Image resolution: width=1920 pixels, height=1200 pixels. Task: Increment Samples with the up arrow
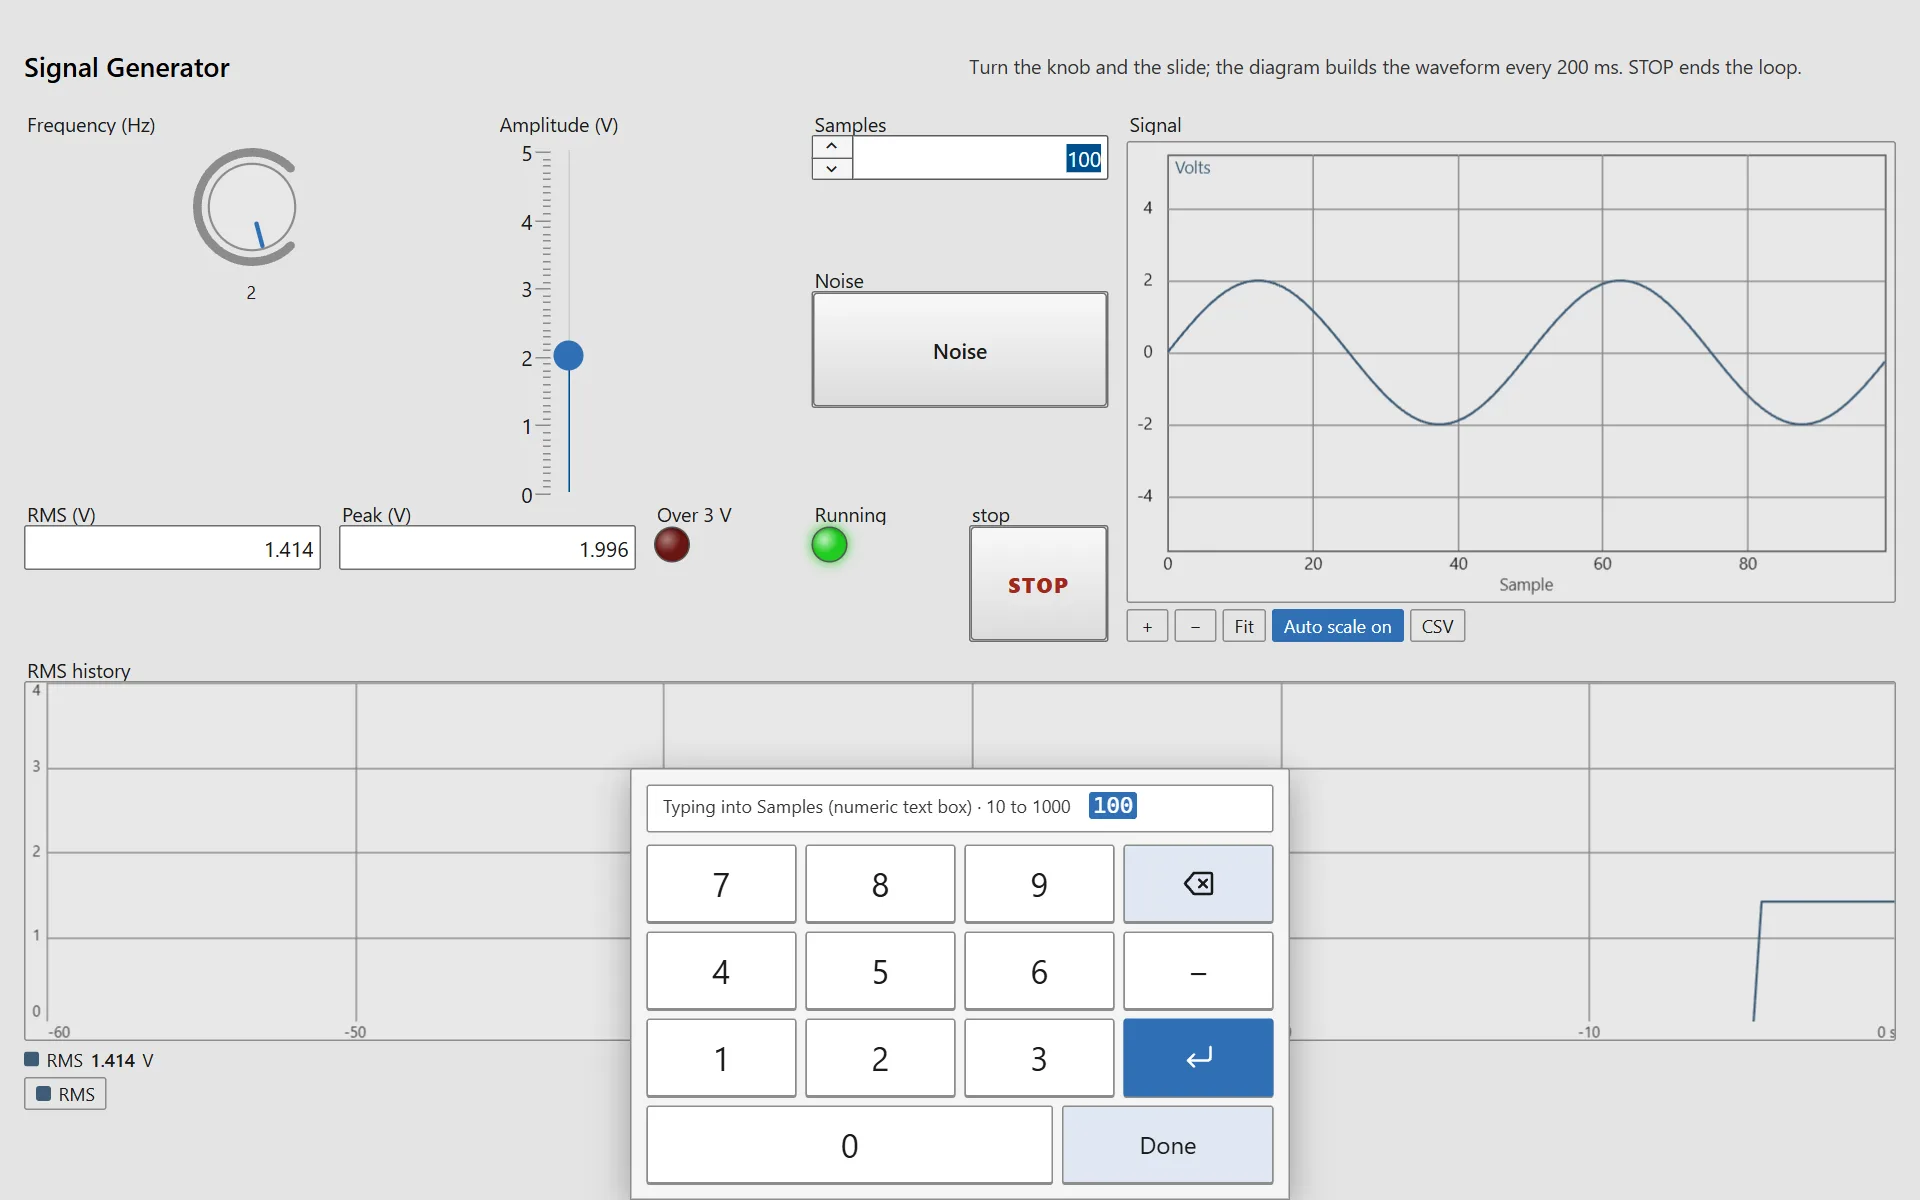coord(832,147)
